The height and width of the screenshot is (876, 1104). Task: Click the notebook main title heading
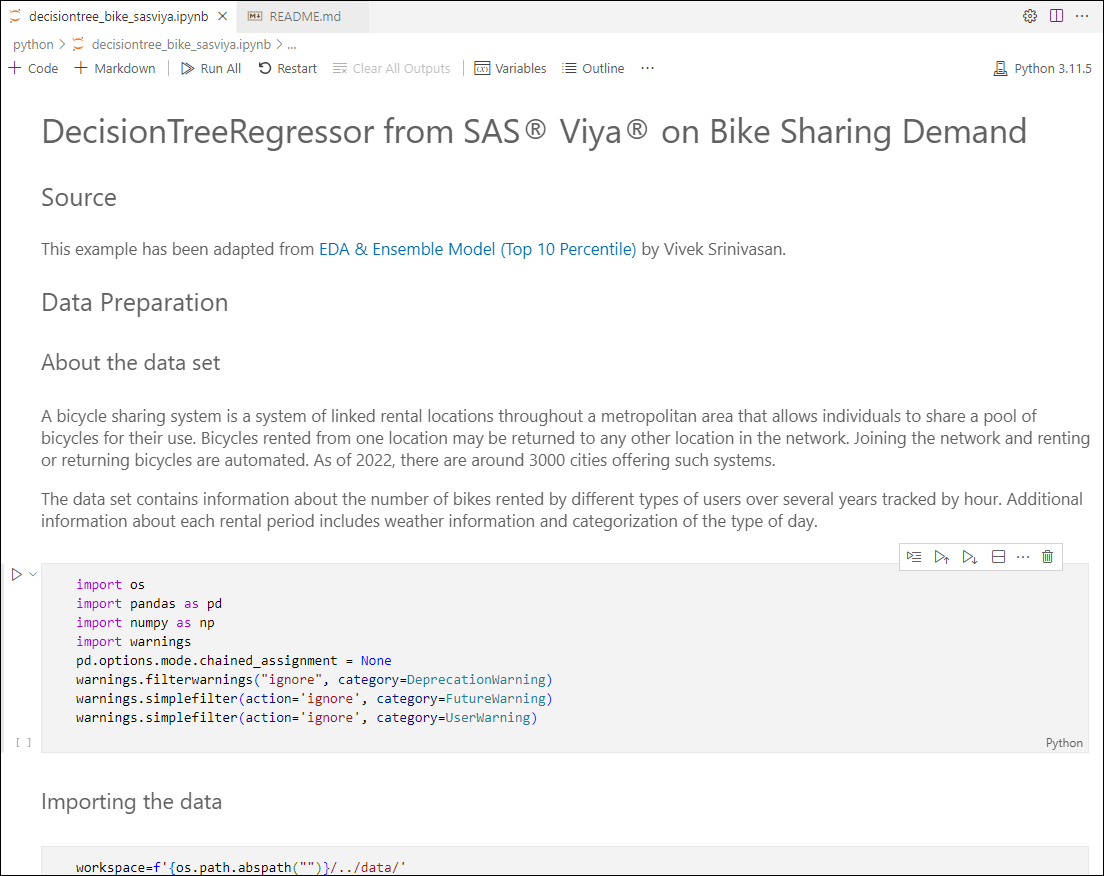[534, 132]
